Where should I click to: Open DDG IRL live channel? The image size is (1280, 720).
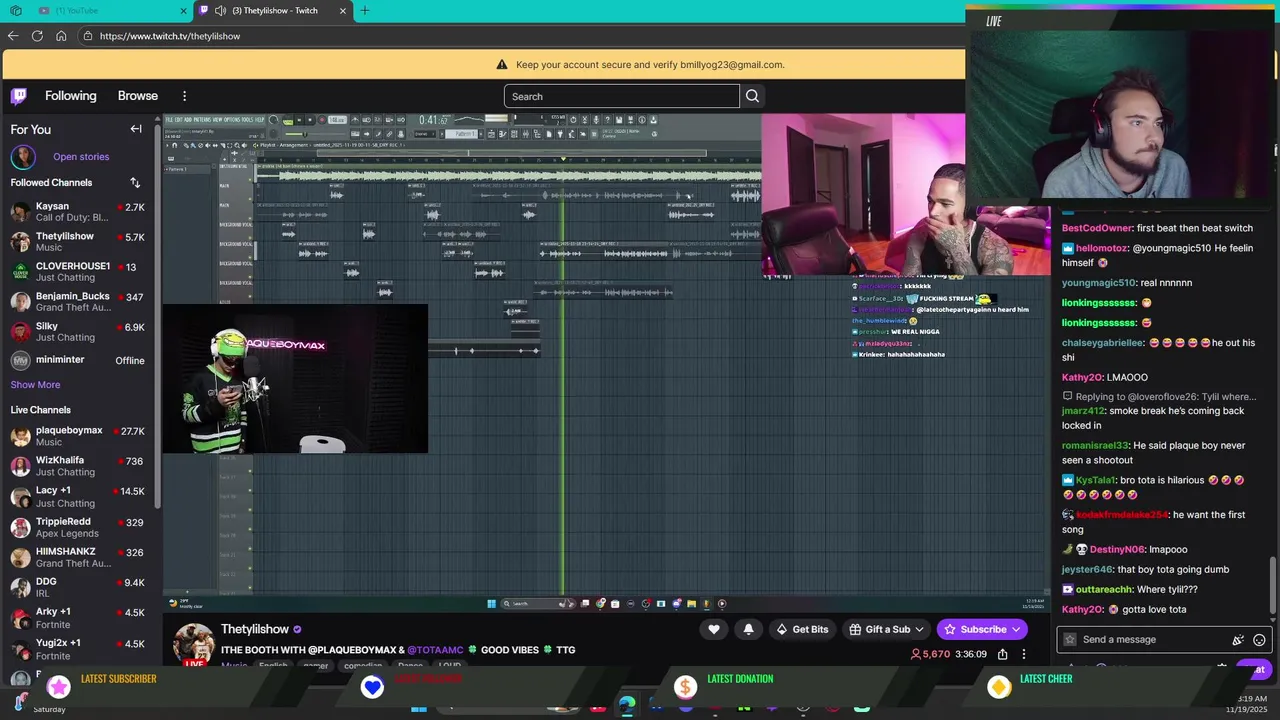coord(78,587)
